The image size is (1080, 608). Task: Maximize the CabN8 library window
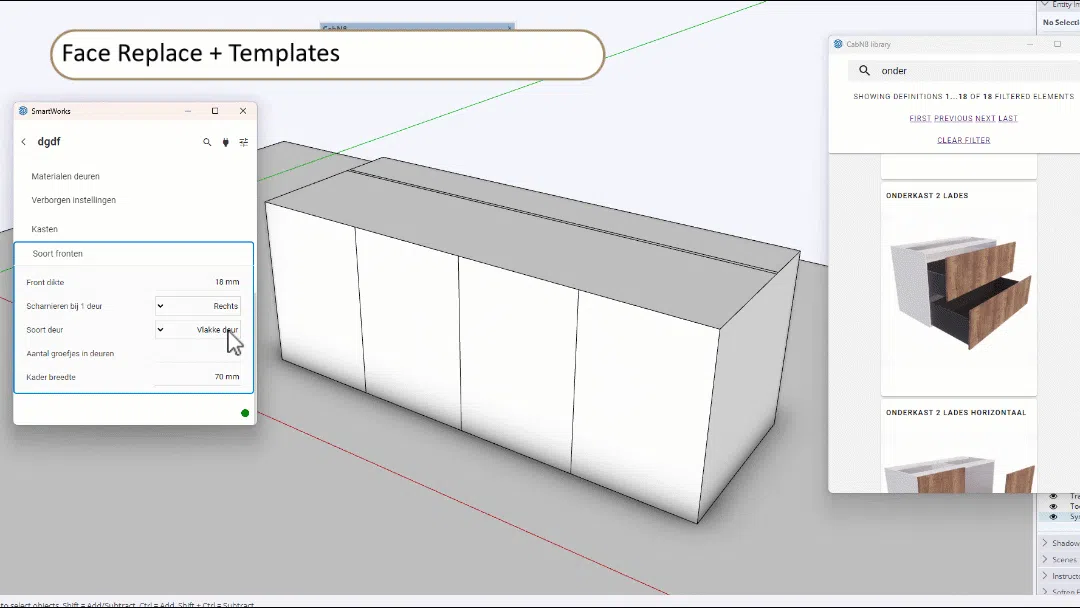click(x=1057, y=44)
